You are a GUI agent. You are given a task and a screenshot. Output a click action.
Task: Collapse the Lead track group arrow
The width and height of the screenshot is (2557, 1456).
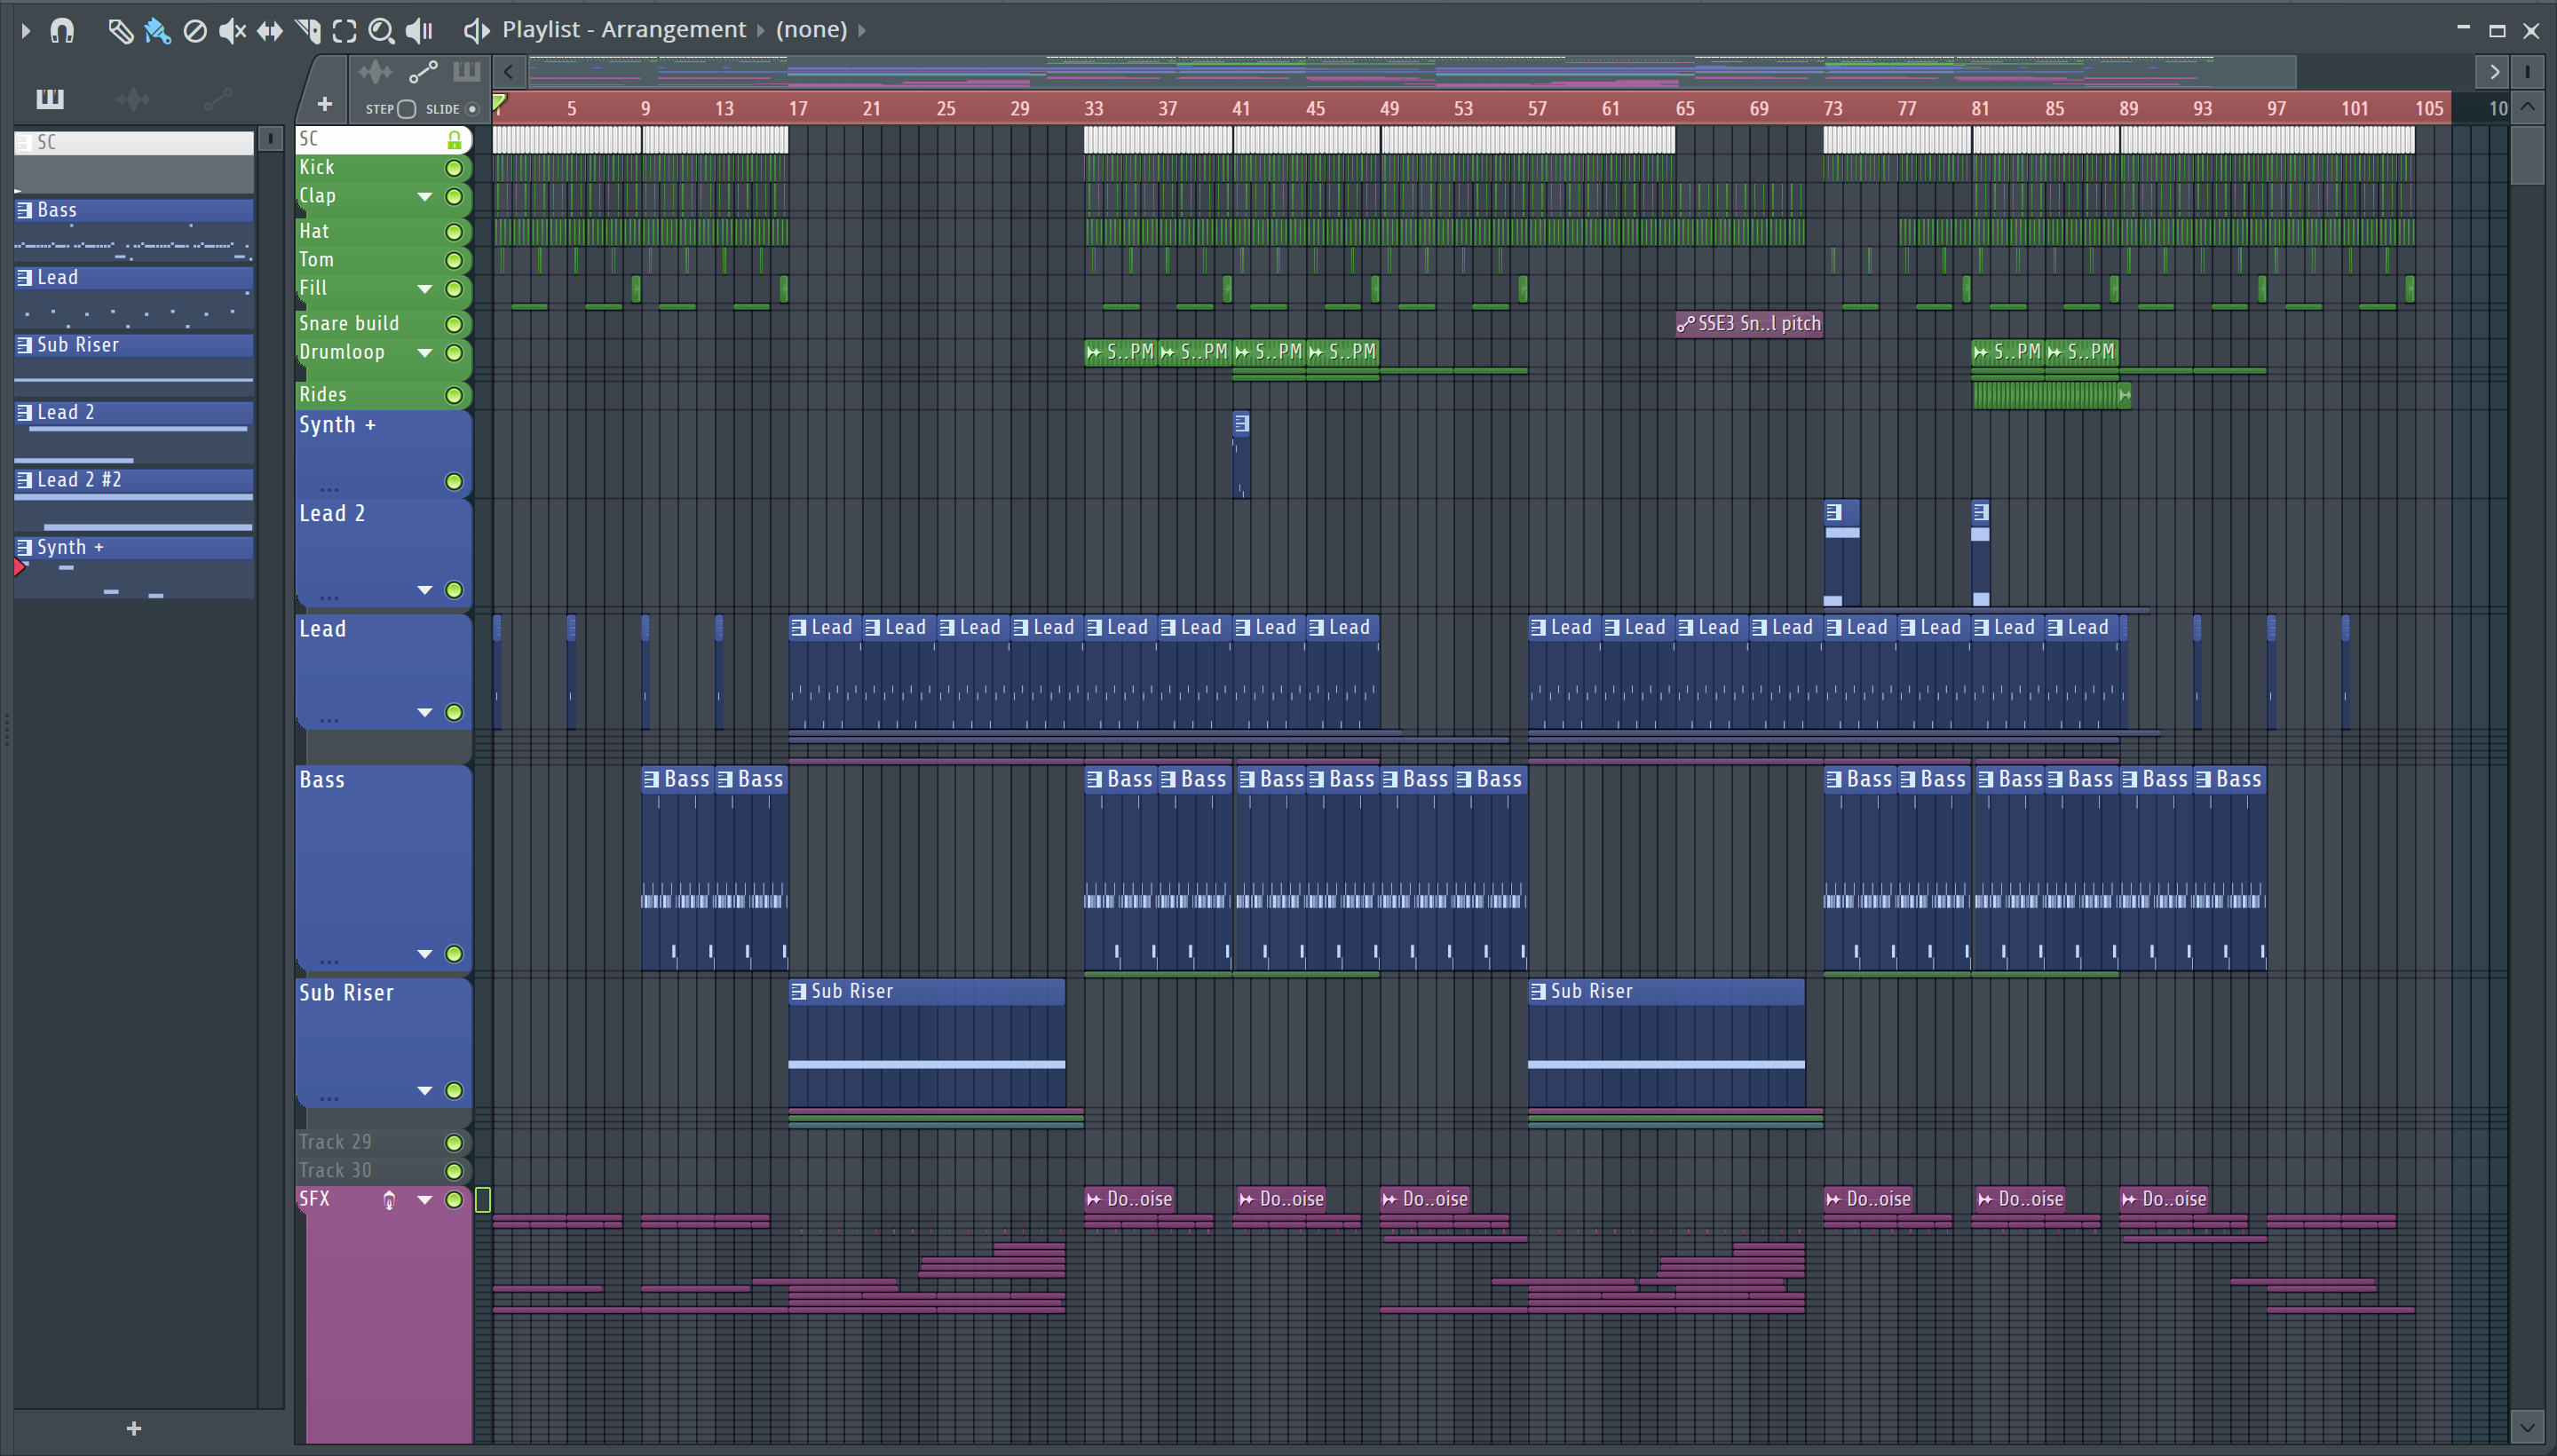[x=425, y=713]
